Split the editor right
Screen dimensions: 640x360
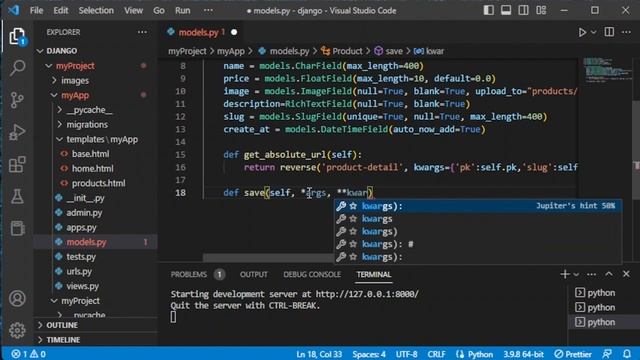[x=609, y=32]
